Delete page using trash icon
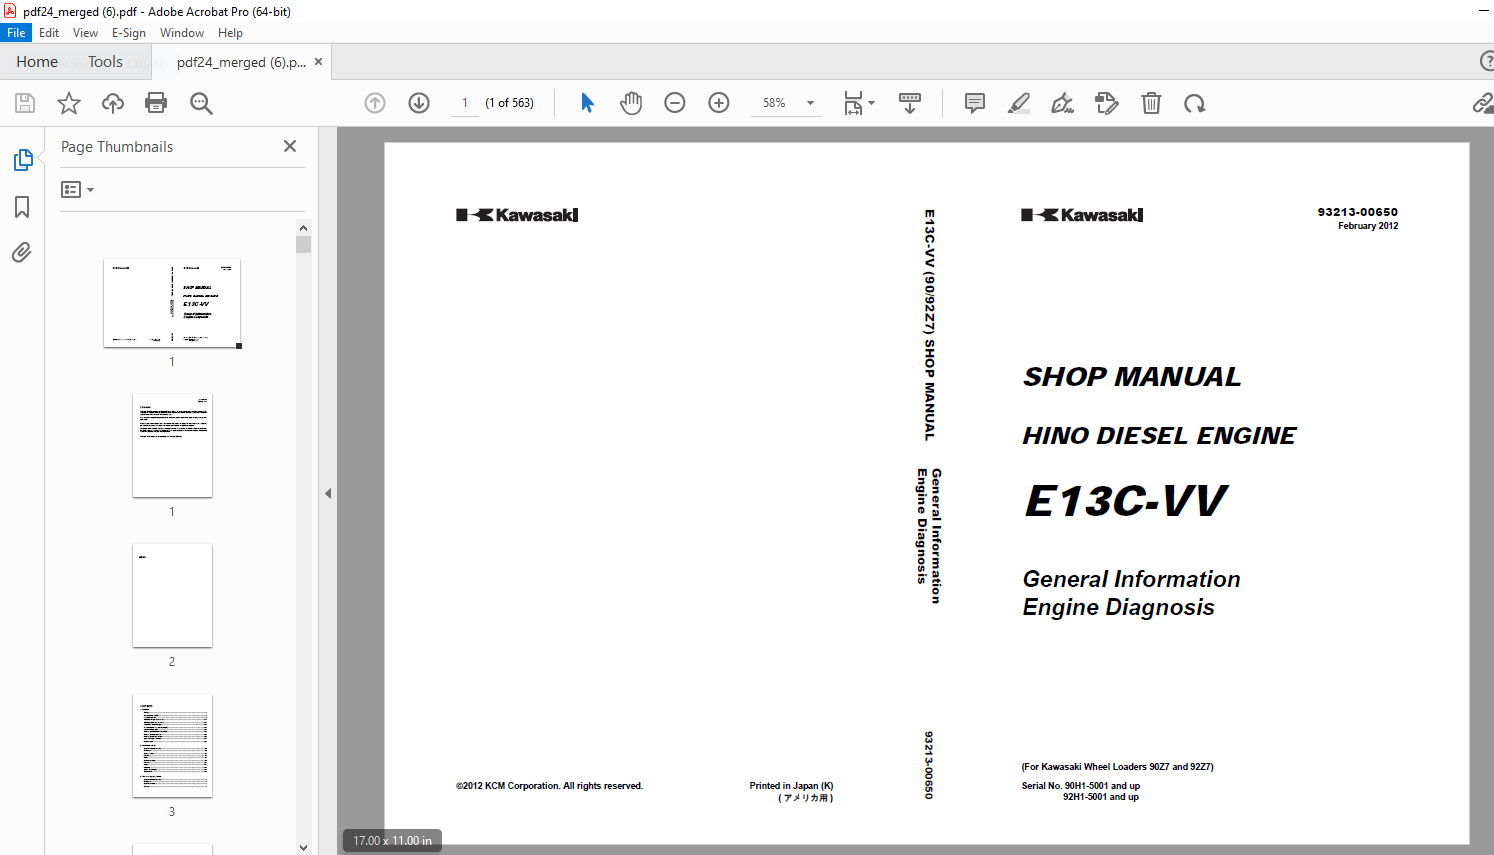Viewport: 1494px width, 855px height. tap(1151, 103)
